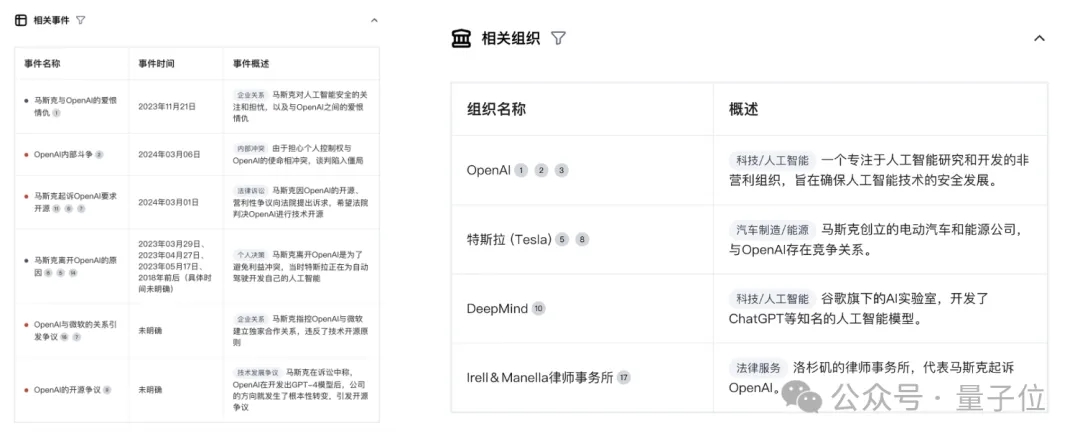Click the 内部冲突 tag
The image size is (1080, 441).
click(251, 148)
